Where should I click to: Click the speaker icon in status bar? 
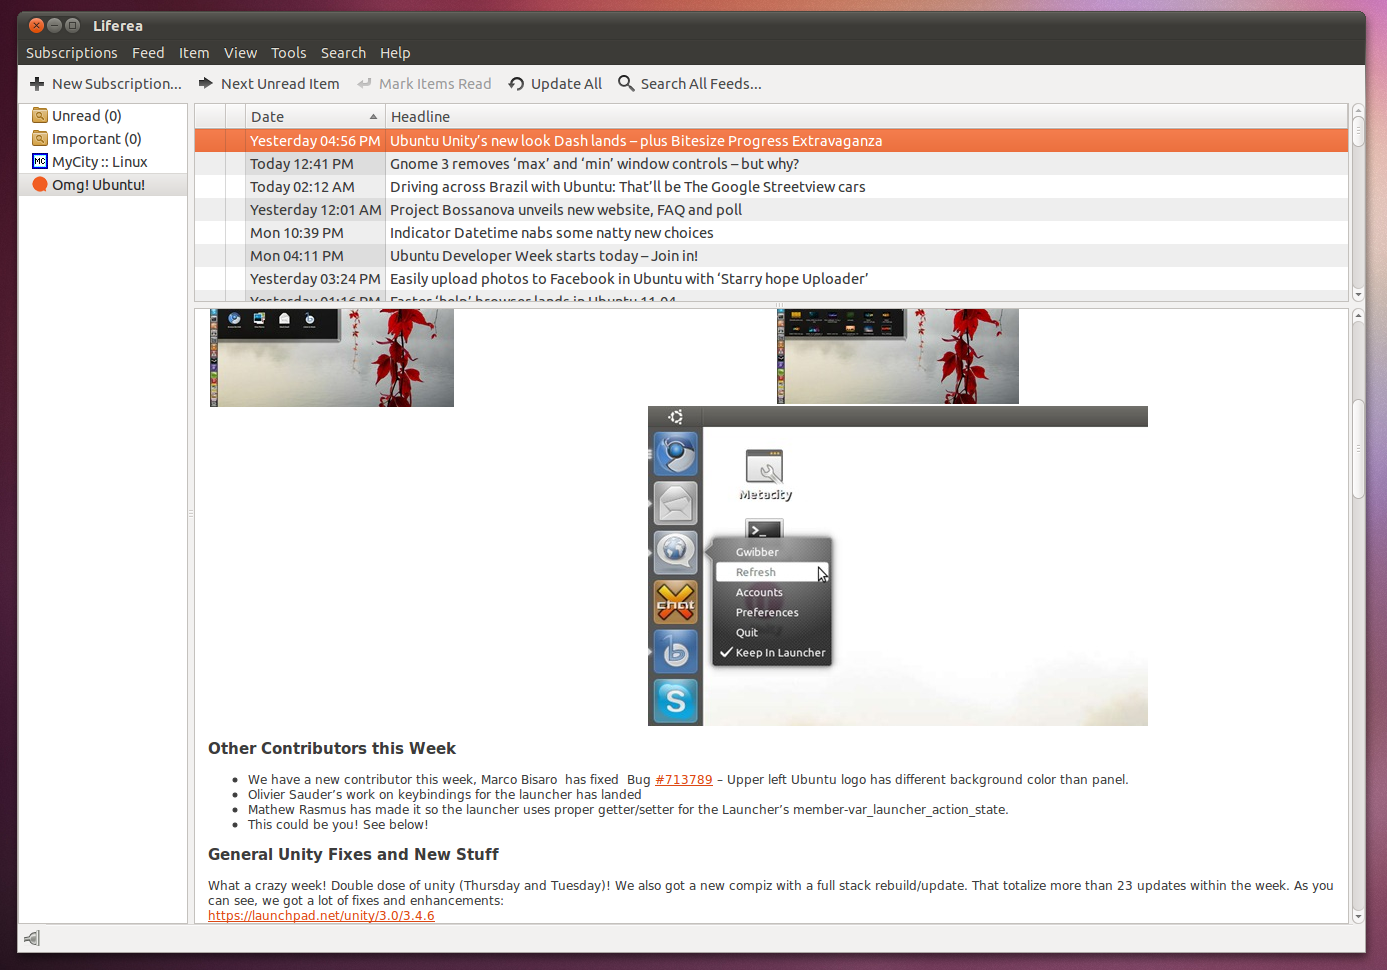32,938
